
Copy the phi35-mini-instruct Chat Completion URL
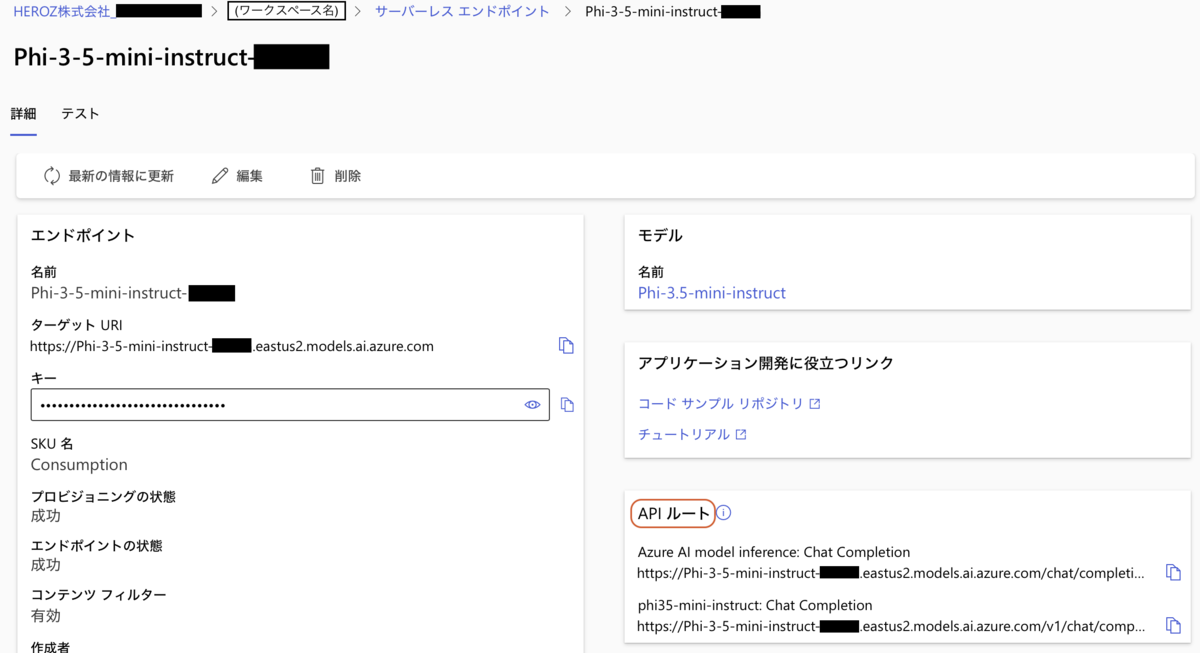pos(1173,626)
